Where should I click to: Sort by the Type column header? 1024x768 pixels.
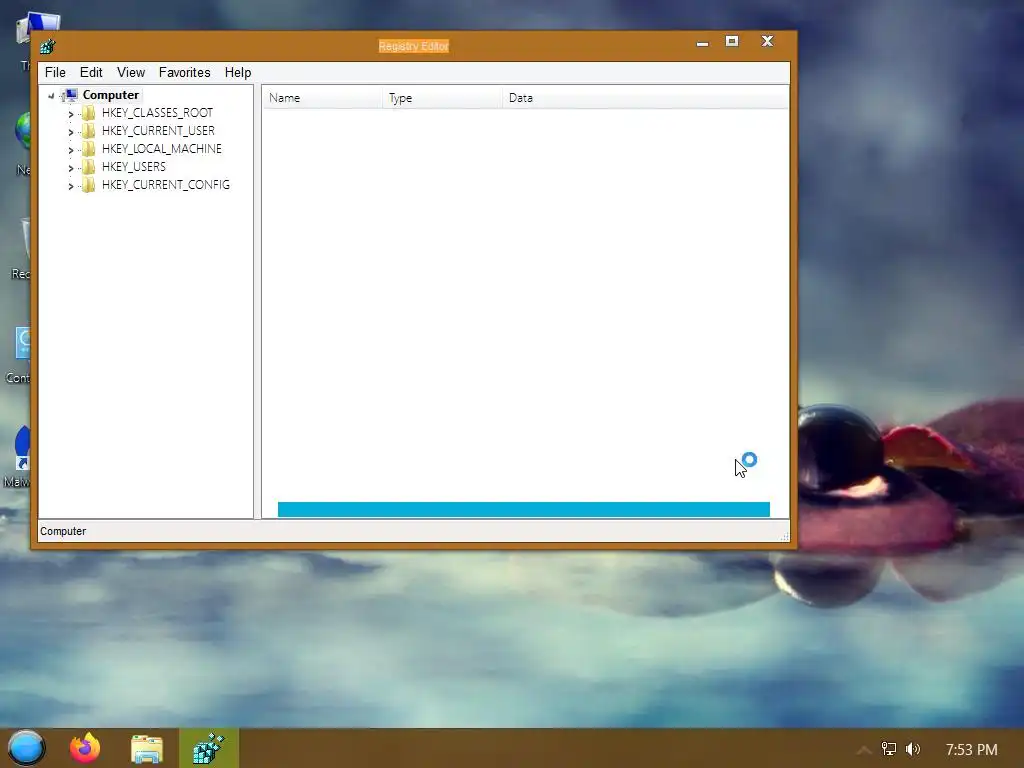442,98
